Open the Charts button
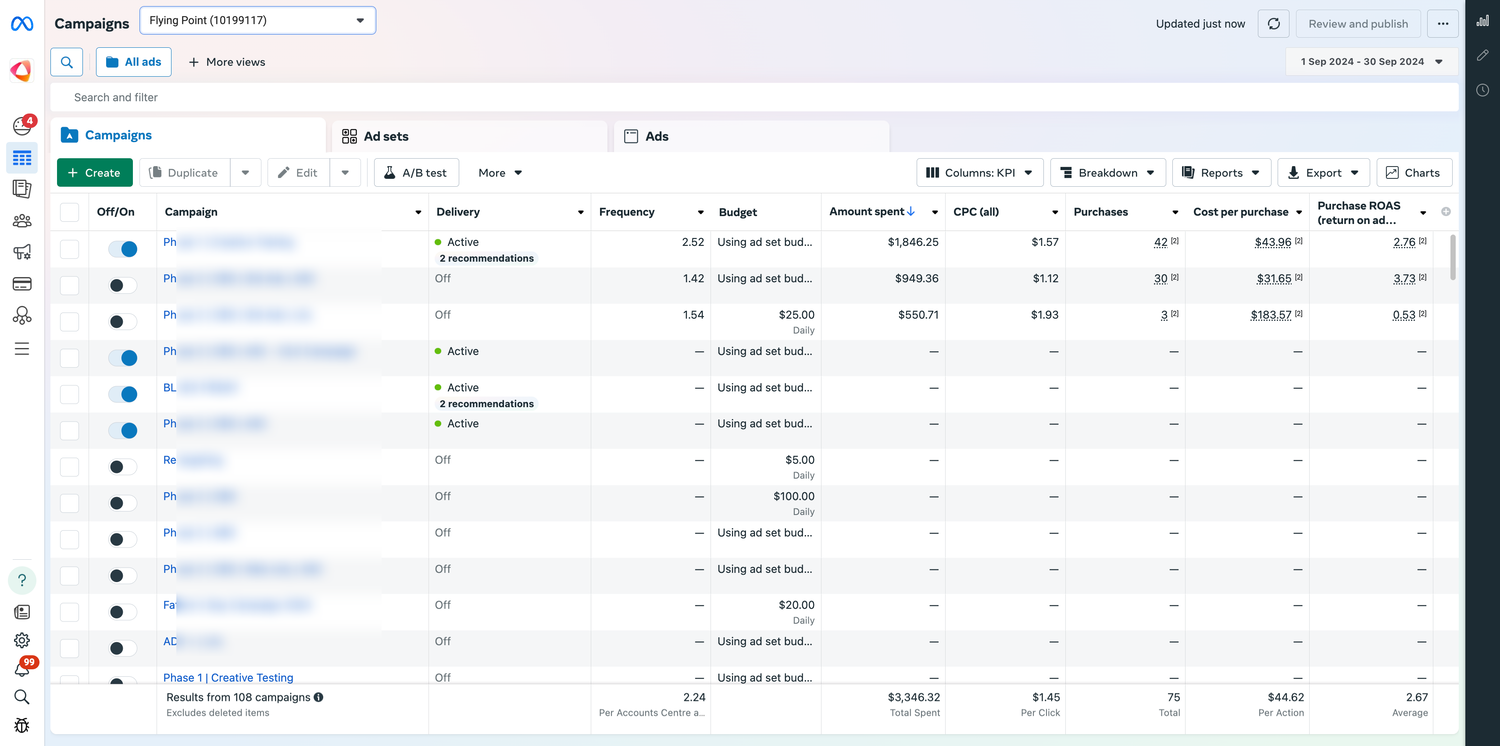The image size is (1500, 746). (x=1414, y=173)
